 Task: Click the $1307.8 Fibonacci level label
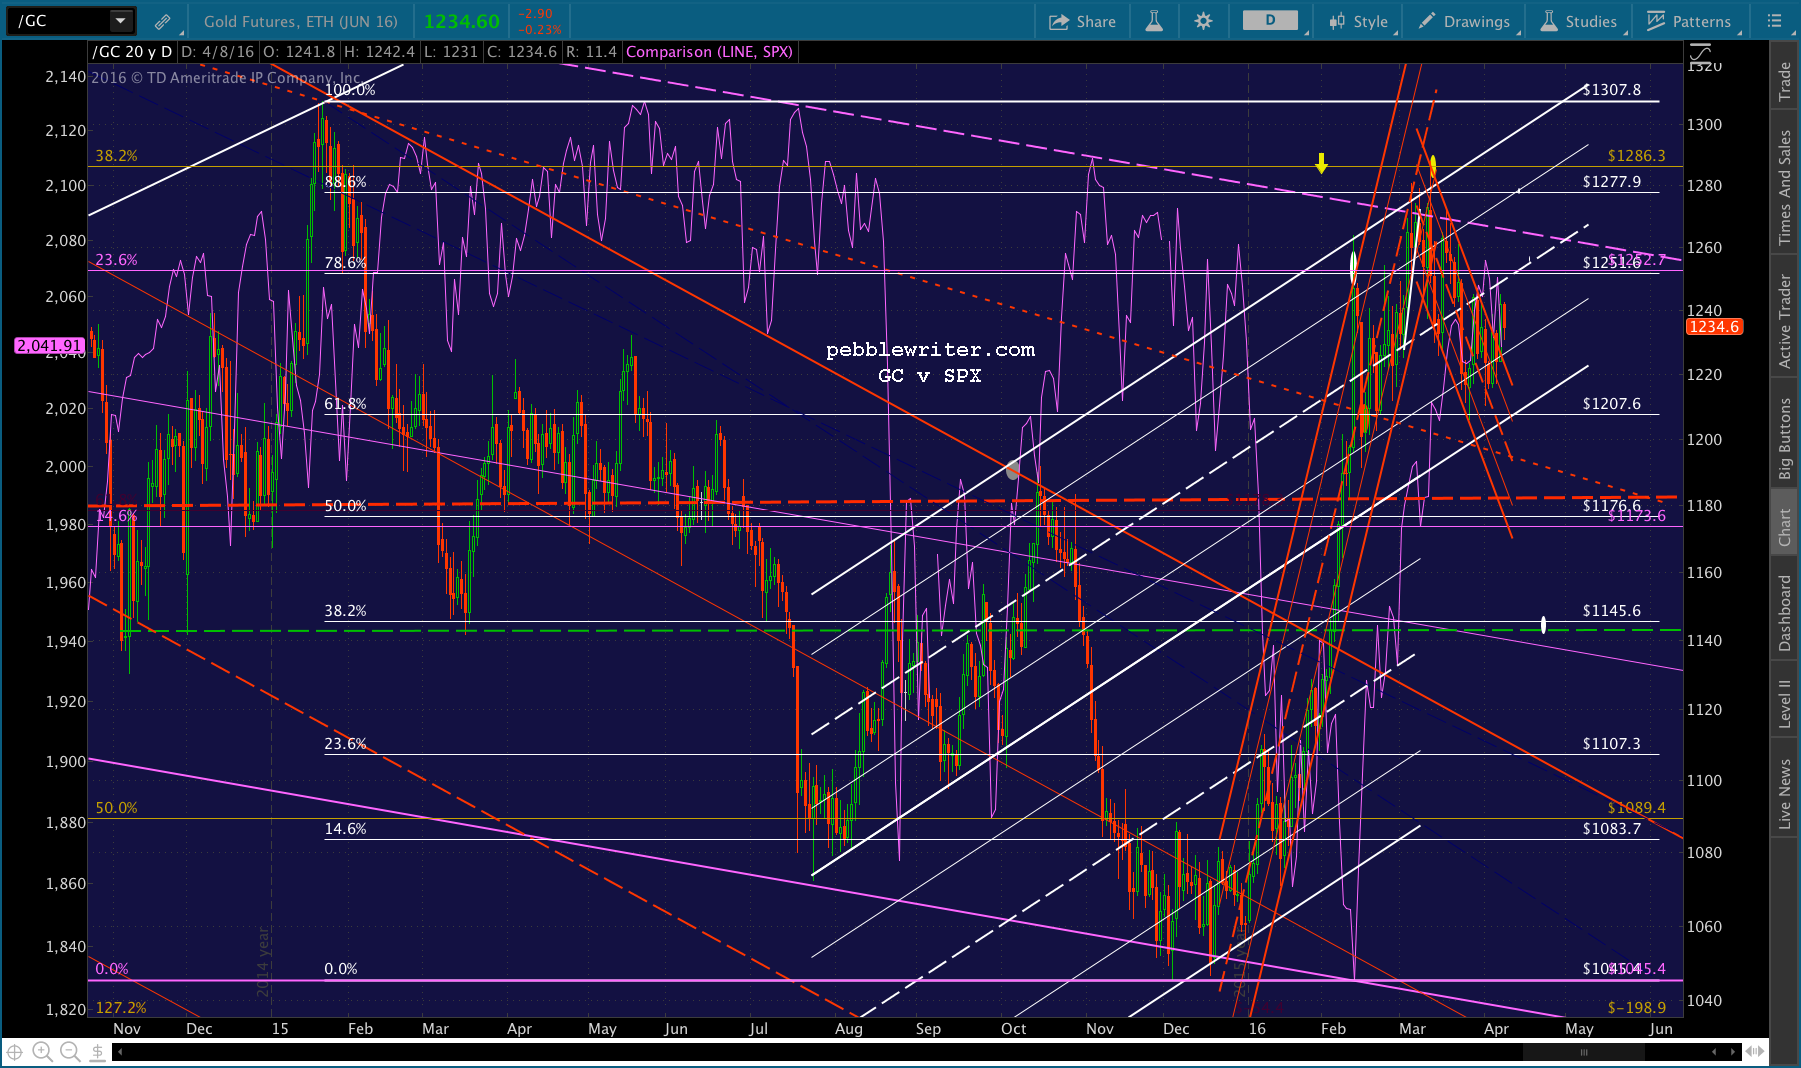(1611, 90)
